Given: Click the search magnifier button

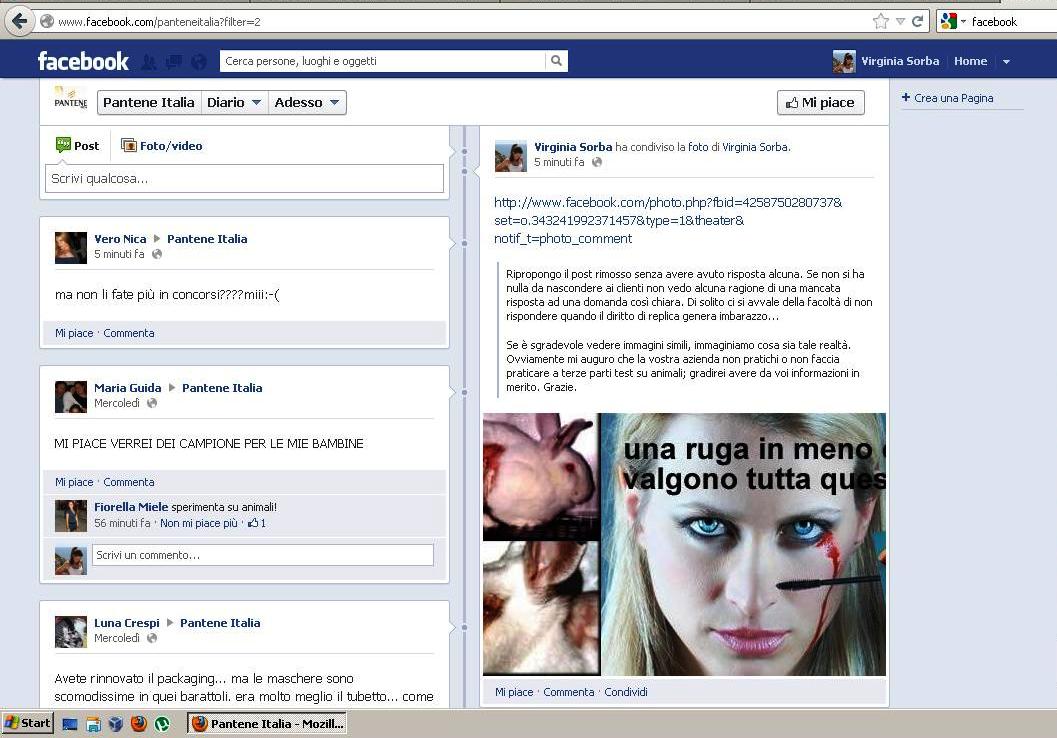Looking at the screenshot, I should [x=556, y=61].
